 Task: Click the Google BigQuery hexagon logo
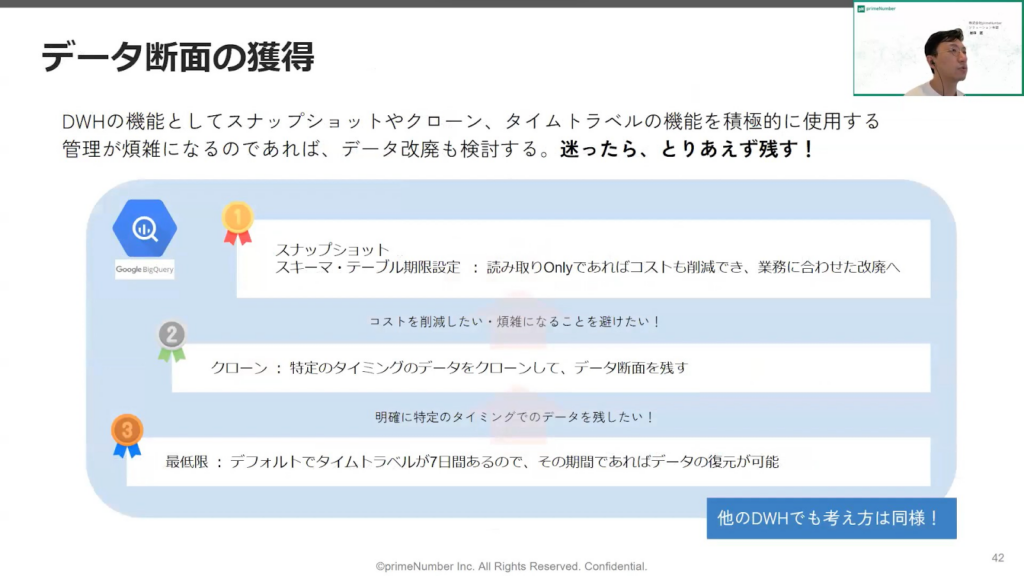tap(145, 228)
